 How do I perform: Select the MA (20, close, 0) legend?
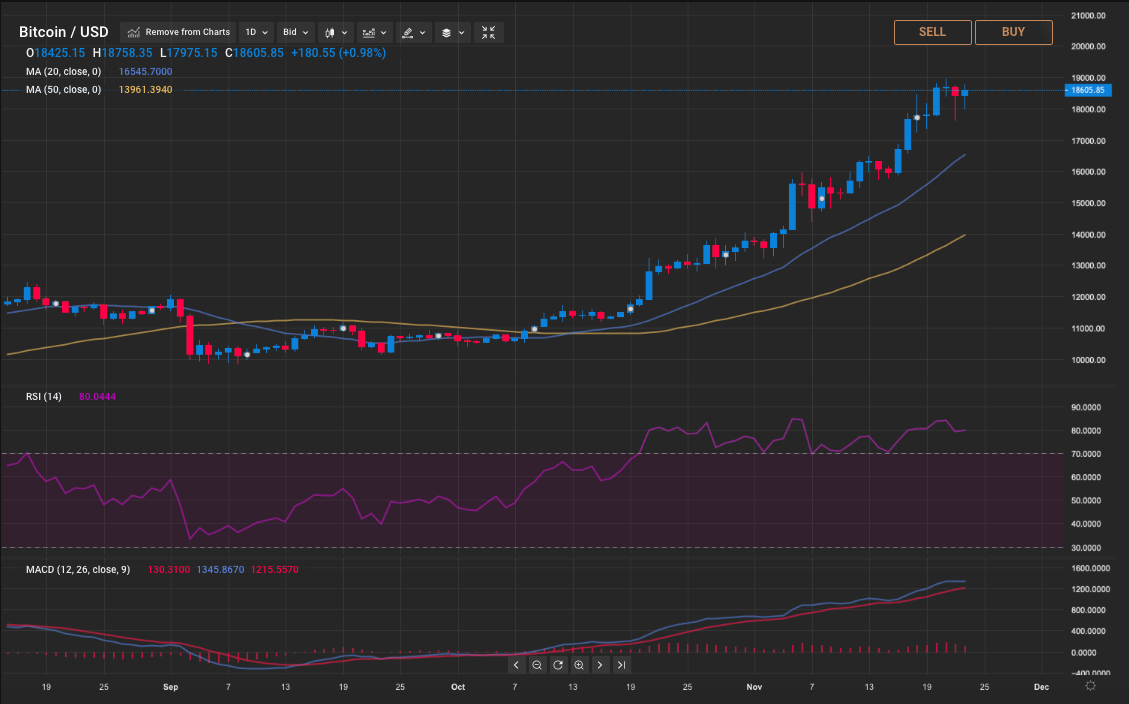point(63,72)
